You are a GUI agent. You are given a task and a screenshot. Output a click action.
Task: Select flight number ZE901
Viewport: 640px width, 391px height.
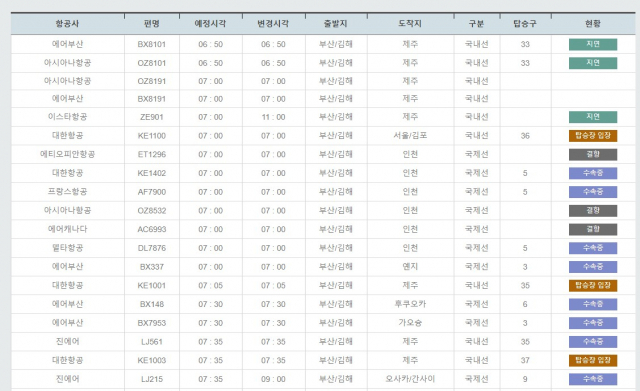pyautogui.click(x=152, y=117)
